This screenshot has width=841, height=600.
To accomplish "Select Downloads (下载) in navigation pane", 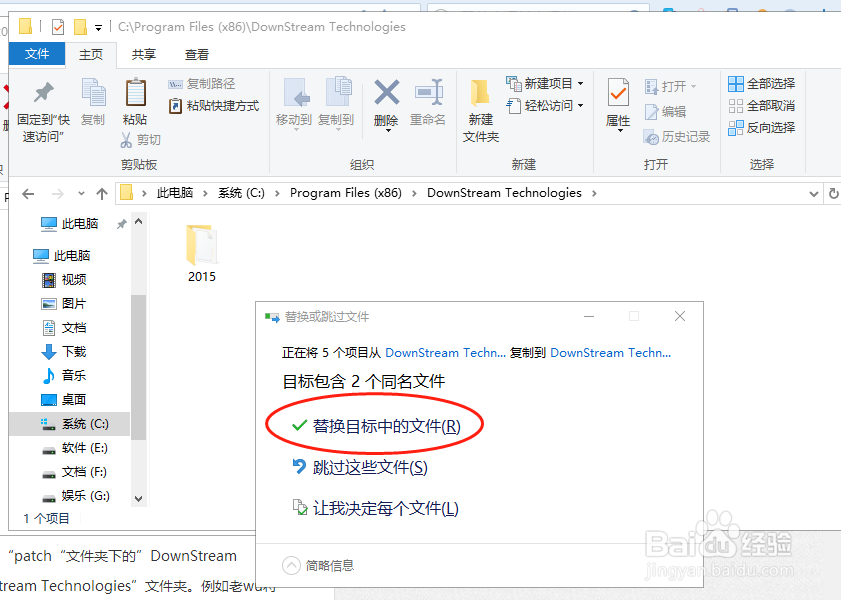I will [x=64, y=352].
